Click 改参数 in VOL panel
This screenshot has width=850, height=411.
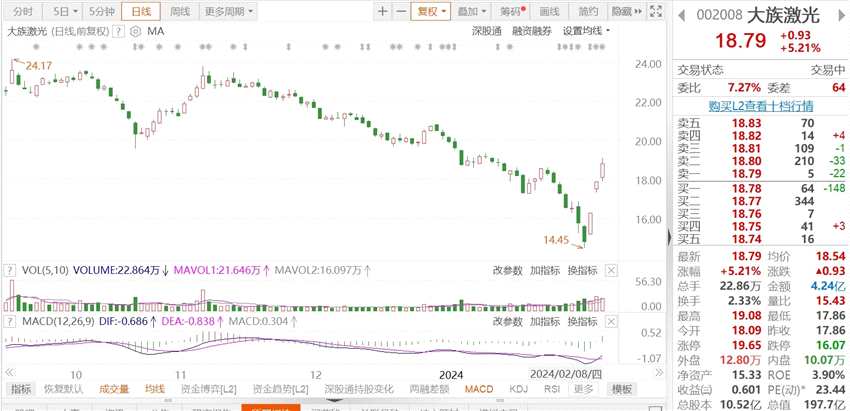click(x=507, y=270)
